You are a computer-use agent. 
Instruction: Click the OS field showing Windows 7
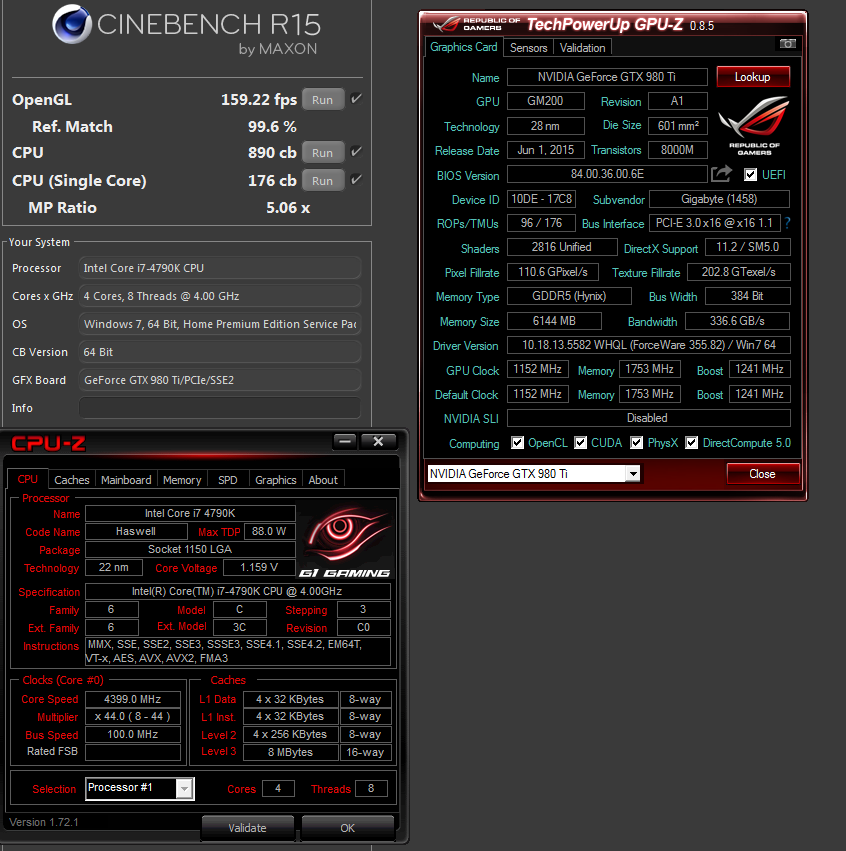pos(220,324)
